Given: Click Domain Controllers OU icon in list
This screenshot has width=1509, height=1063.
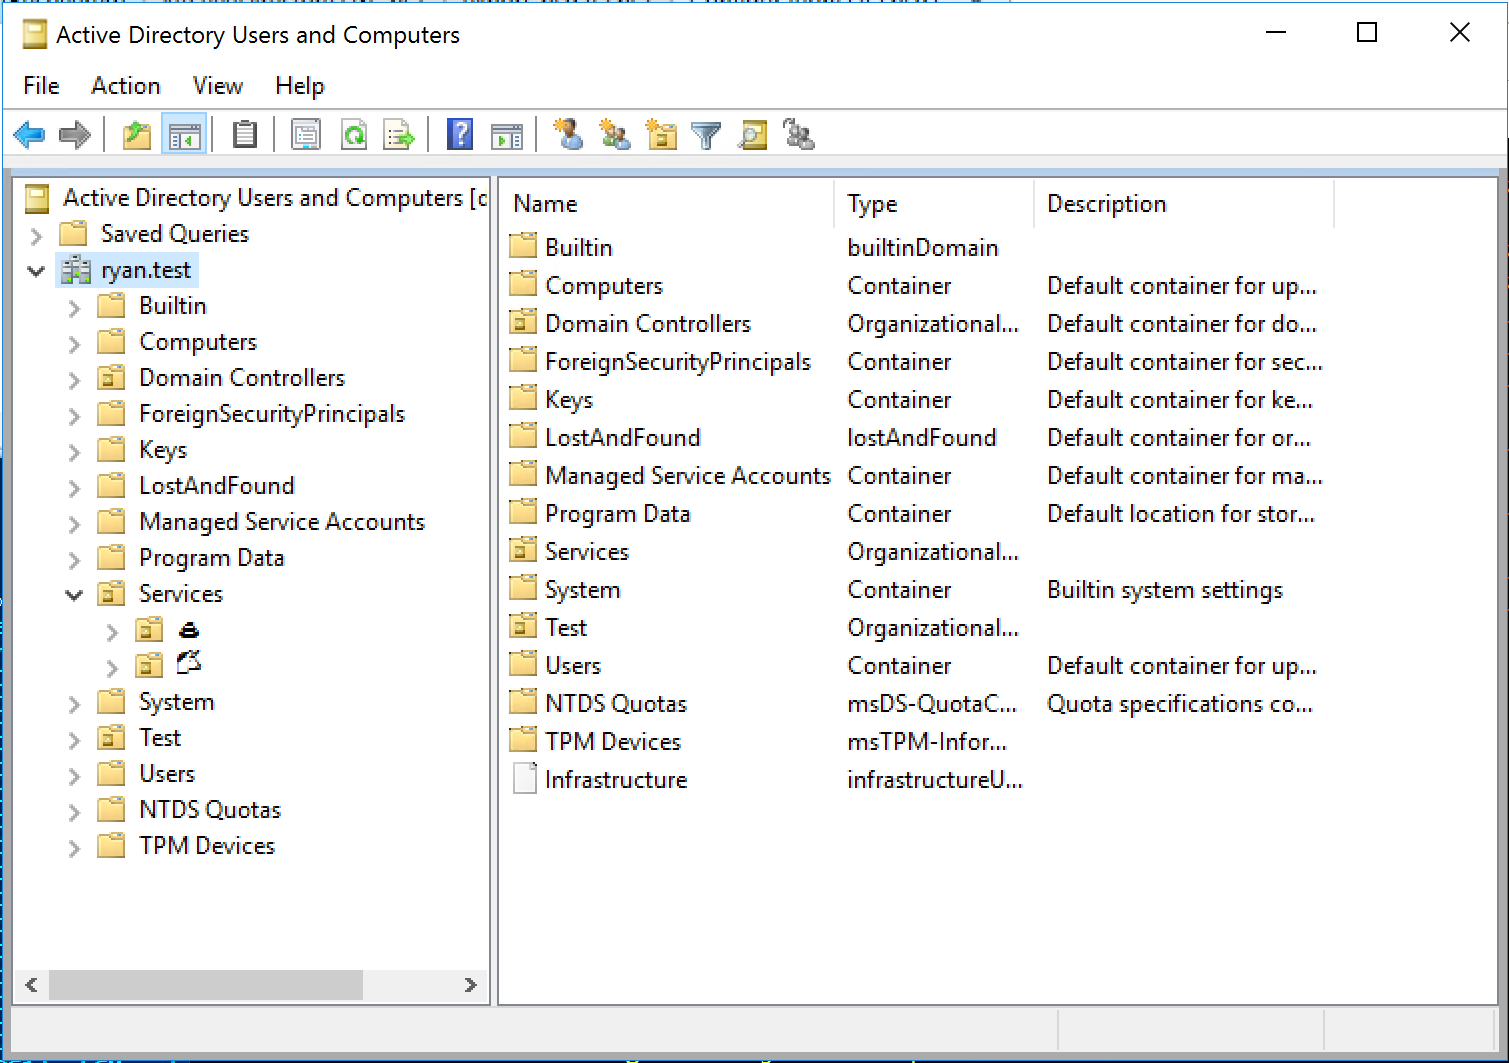Looking at the screenshot, I should coord(523,322).
